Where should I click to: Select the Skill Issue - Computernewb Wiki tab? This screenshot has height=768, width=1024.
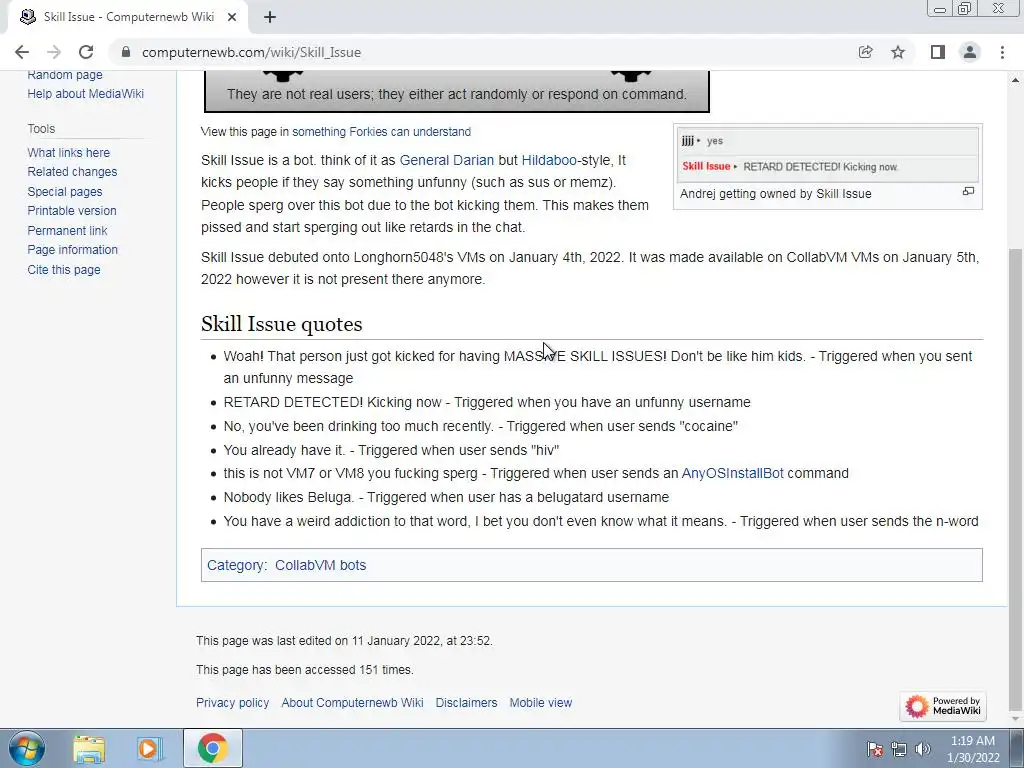[x=128, y=17]
